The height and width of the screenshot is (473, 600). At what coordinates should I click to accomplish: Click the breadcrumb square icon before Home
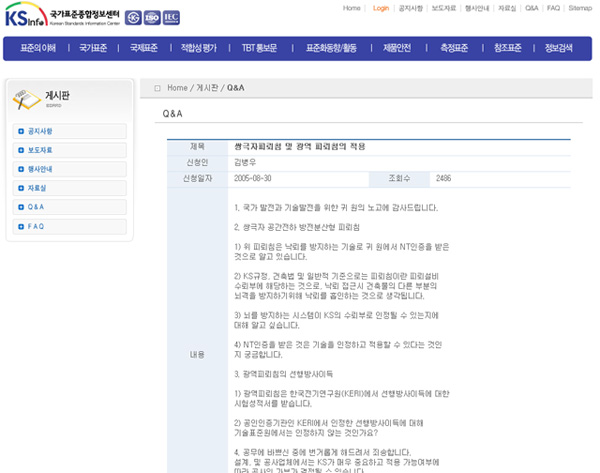(157, 88)
